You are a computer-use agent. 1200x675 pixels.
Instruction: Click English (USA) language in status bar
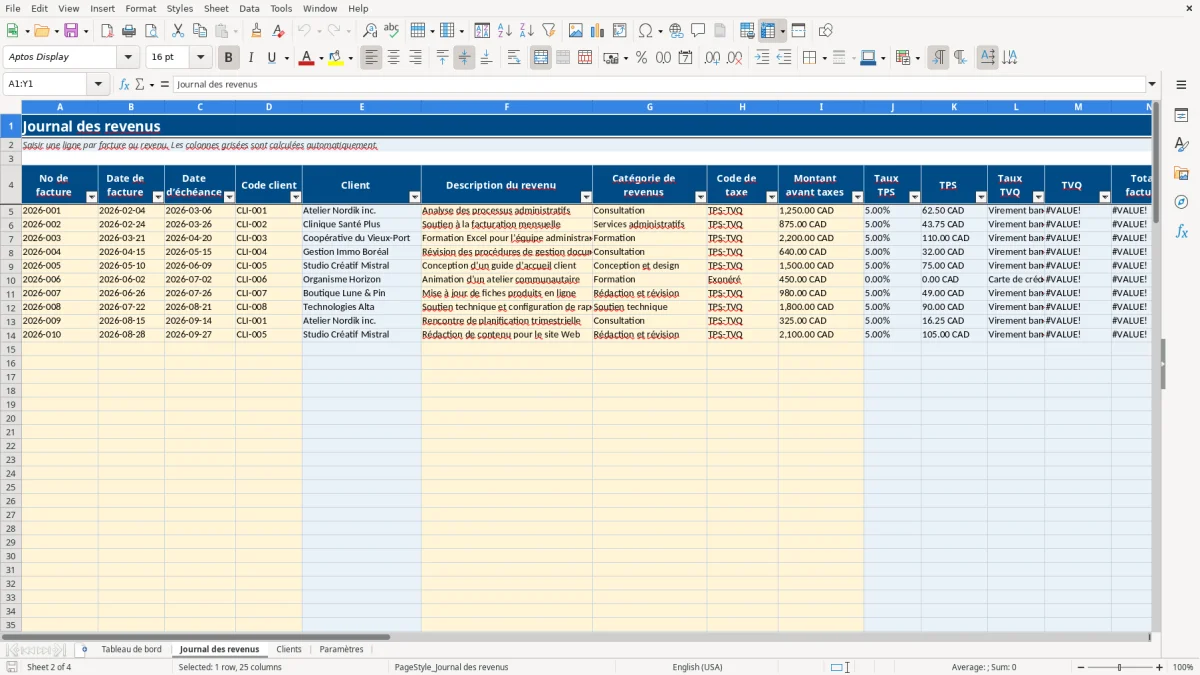[x=697, y=667]
